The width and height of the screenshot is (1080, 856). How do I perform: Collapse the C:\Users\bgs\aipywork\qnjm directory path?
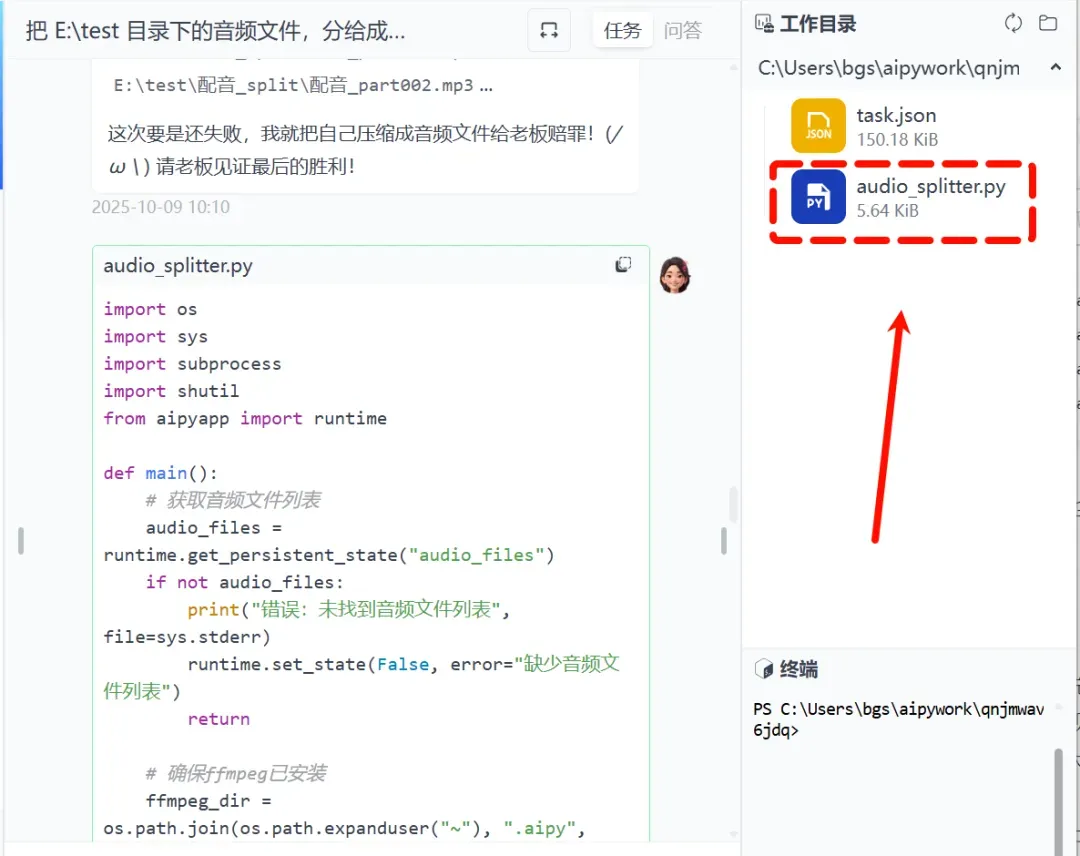click(1055, 67)
